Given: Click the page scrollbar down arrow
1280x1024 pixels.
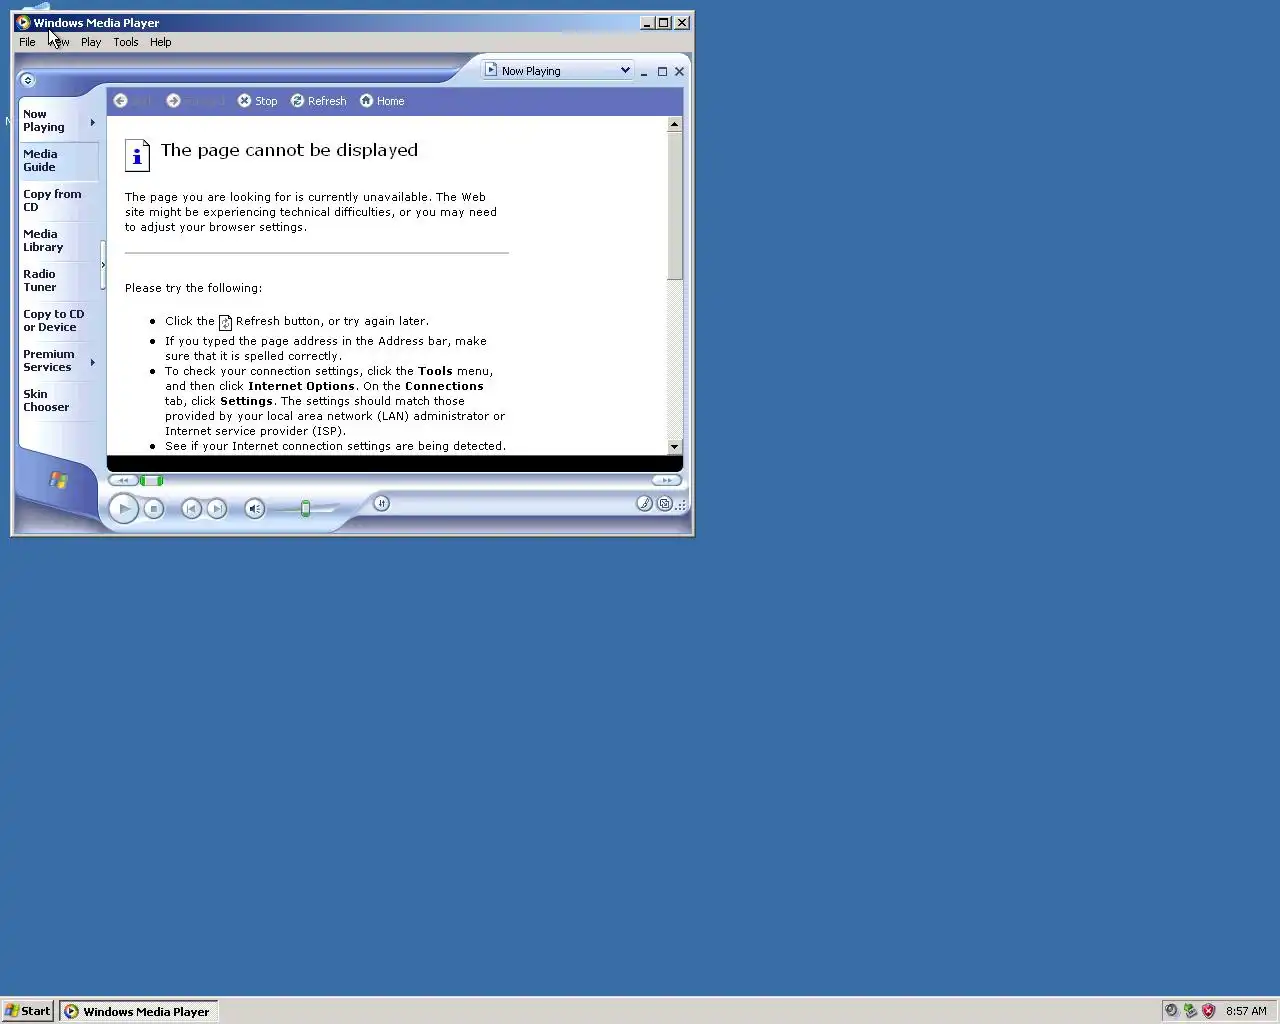Looking at the screenshot, I should tap(675, 447).
